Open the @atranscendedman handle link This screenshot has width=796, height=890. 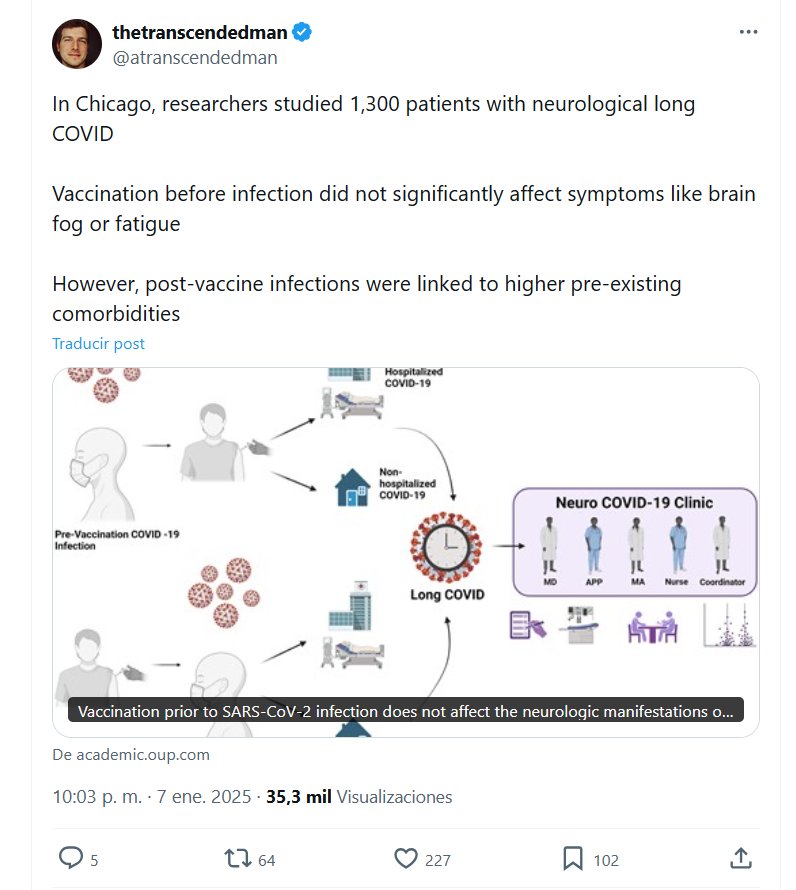coord(195,57)
